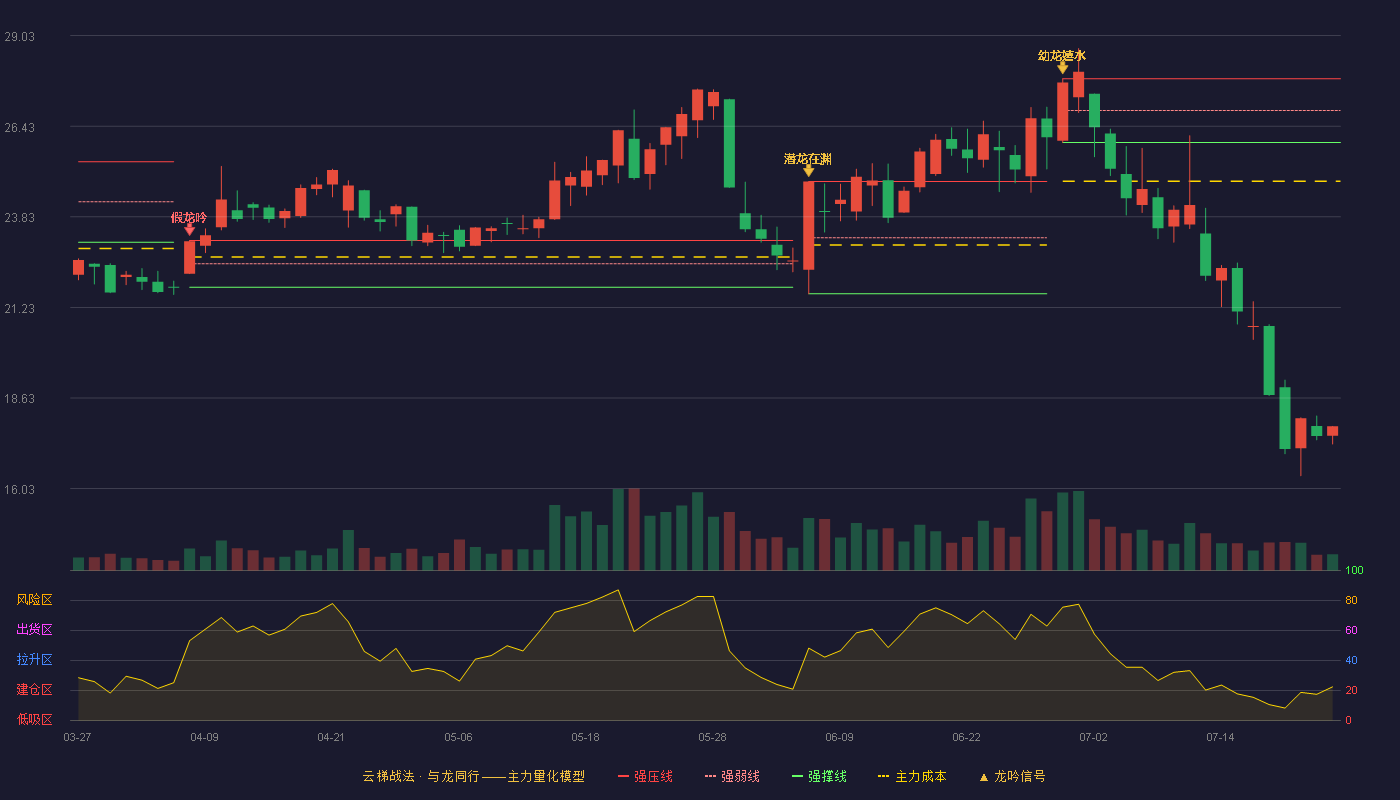Click the dotted pink icon beside 强弱线
Screen dimensions: 1400x800
(x=710, y=776)
